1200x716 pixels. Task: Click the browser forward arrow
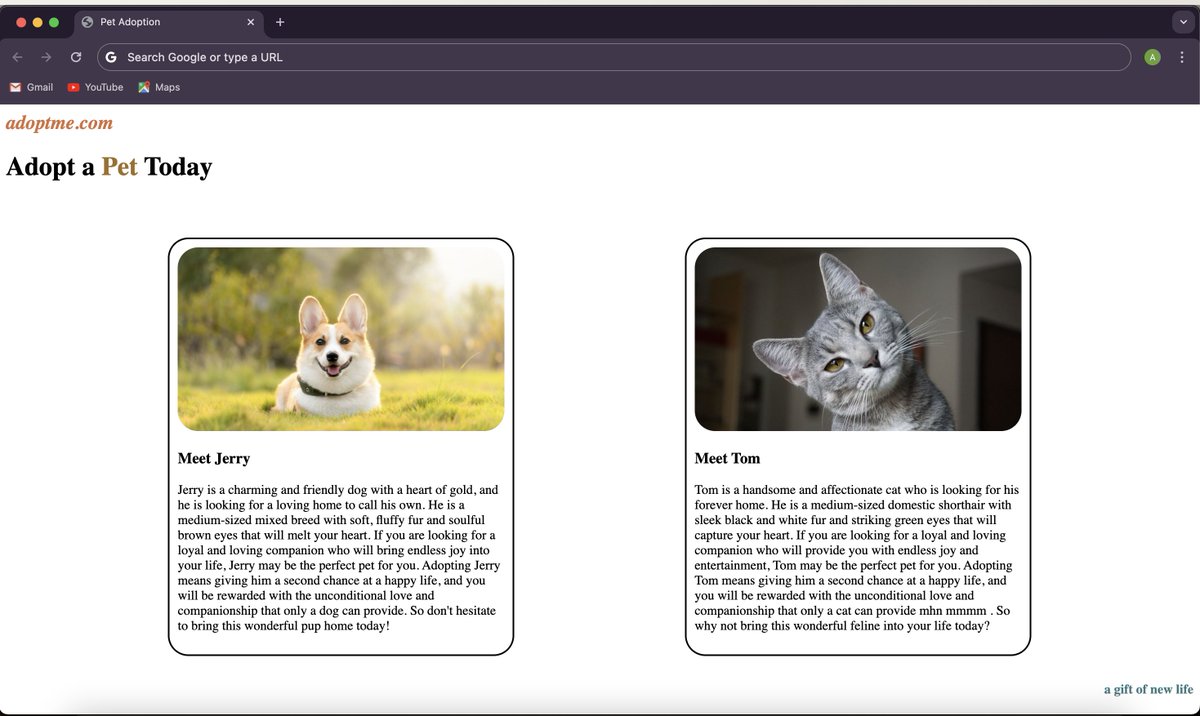46,57
